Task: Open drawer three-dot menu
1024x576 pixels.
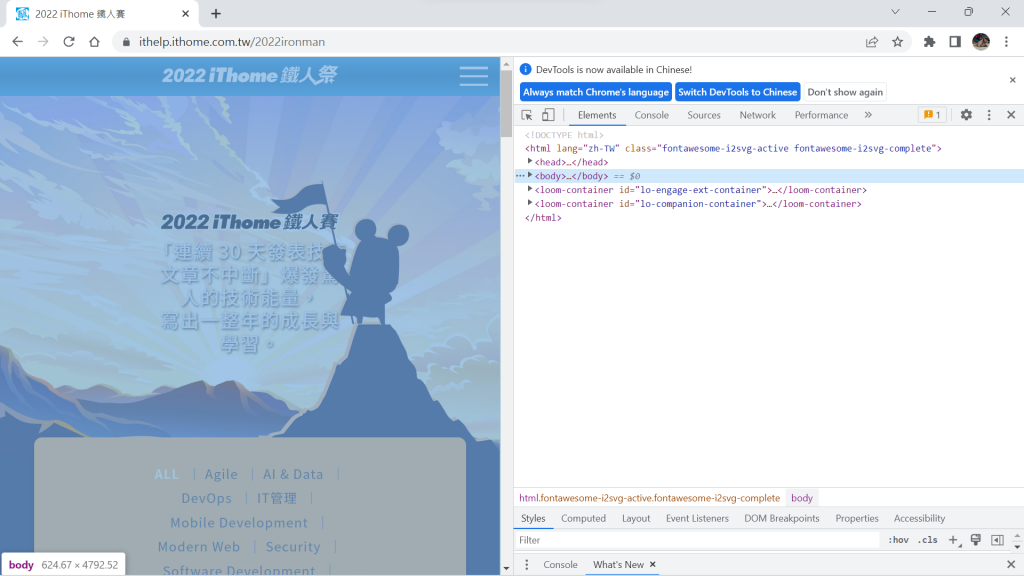Action: click(526, 565)
